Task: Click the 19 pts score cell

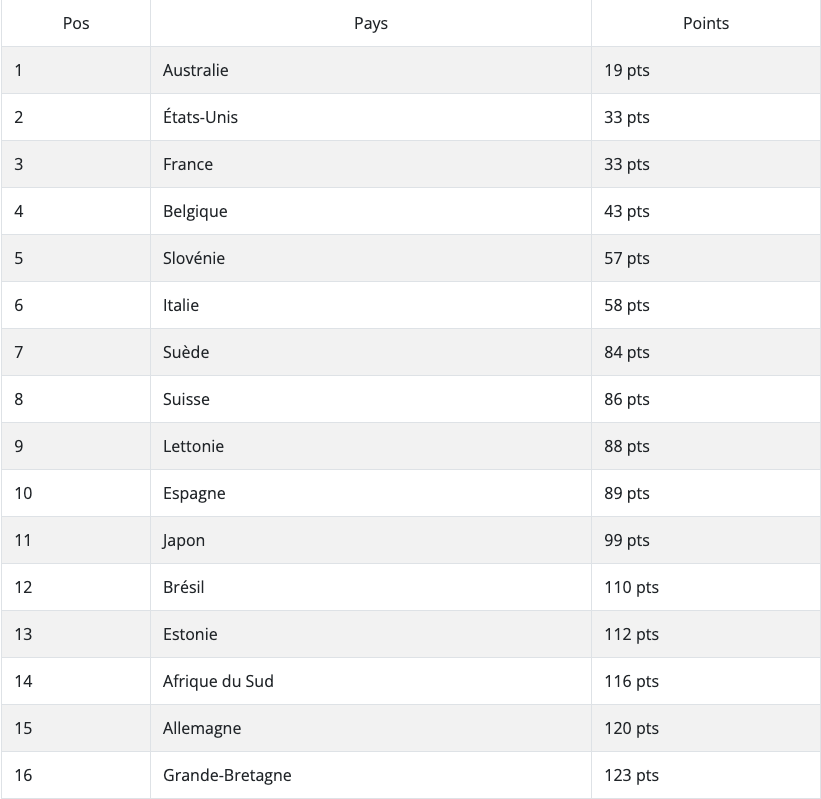Action: 627,70
